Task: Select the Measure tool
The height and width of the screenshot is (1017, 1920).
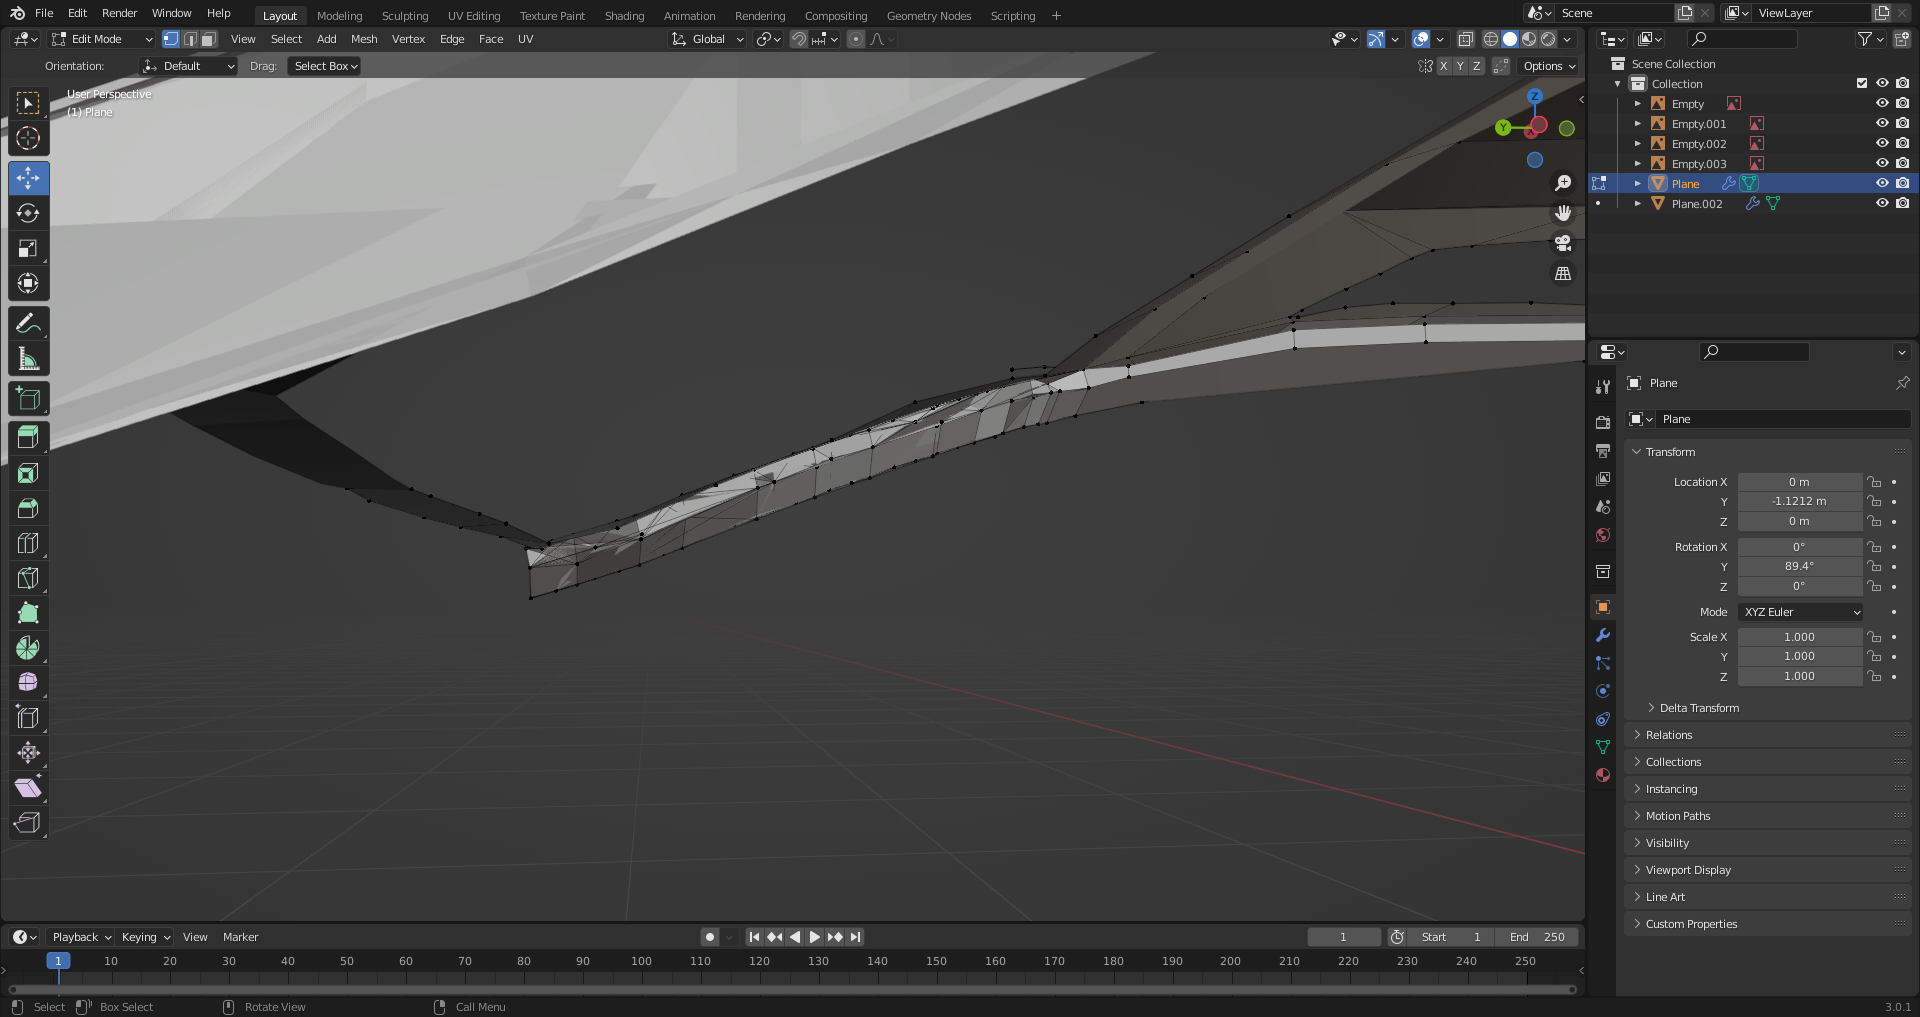Action: coord(28,358)
